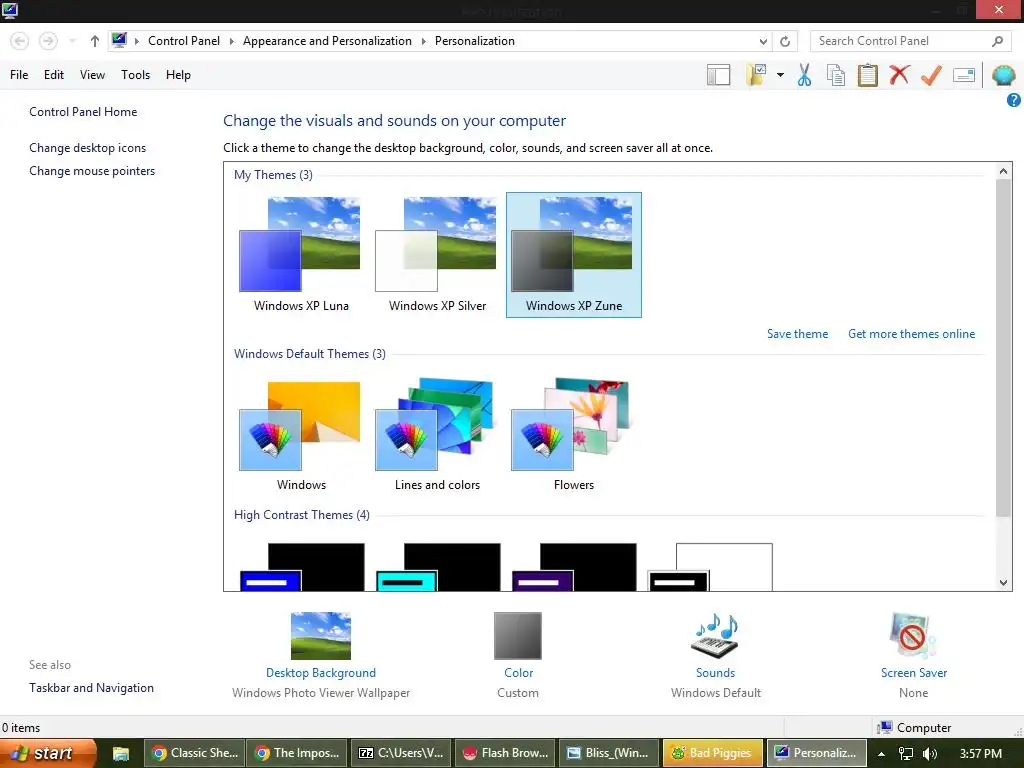Viewport: 1024px width, 768px height.
Task: Click Appearance and Personalization breadcrumb
Action: tap(327, 41)
